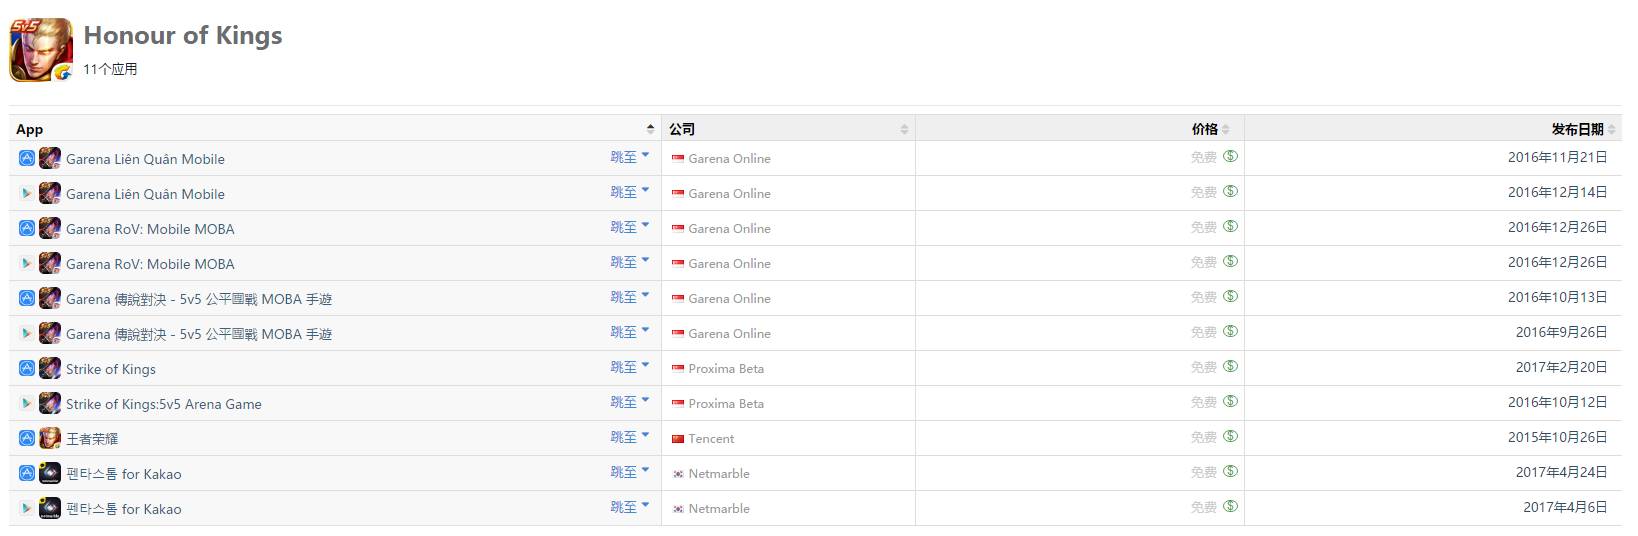The width and height of the screenshot is (1638, 536).
Task: Click the Honour of Kings page title
Action: click(183, 35)
